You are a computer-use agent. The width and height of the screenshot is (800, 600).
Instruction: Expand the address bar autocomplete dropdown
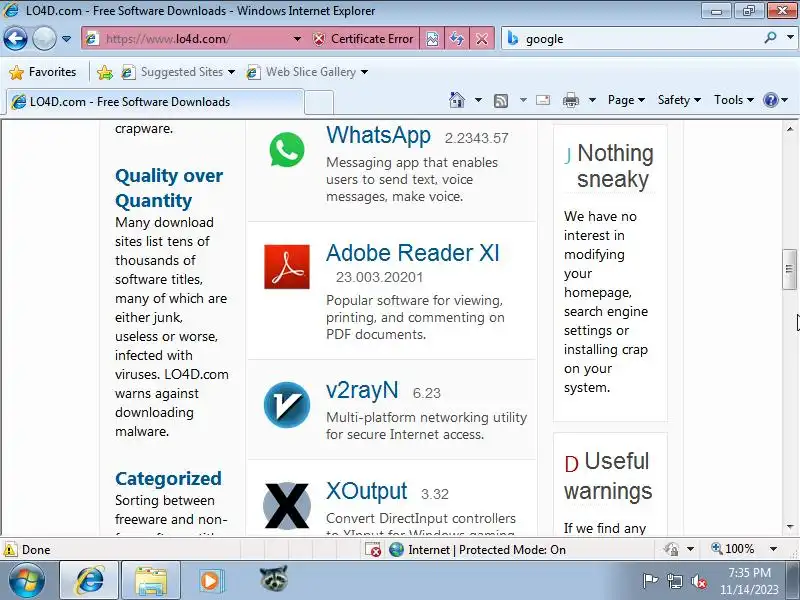coord(297,39)
